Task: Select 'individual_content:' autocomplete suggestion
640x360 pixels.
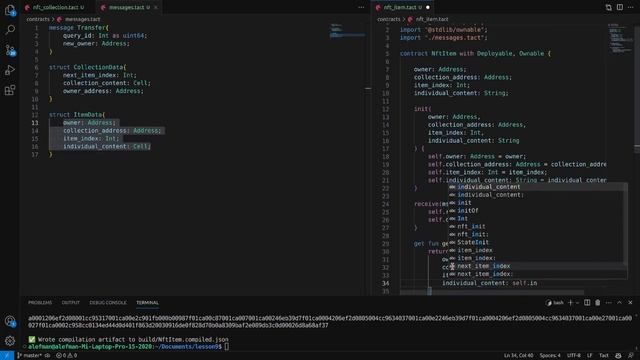Action: (538, 195)
